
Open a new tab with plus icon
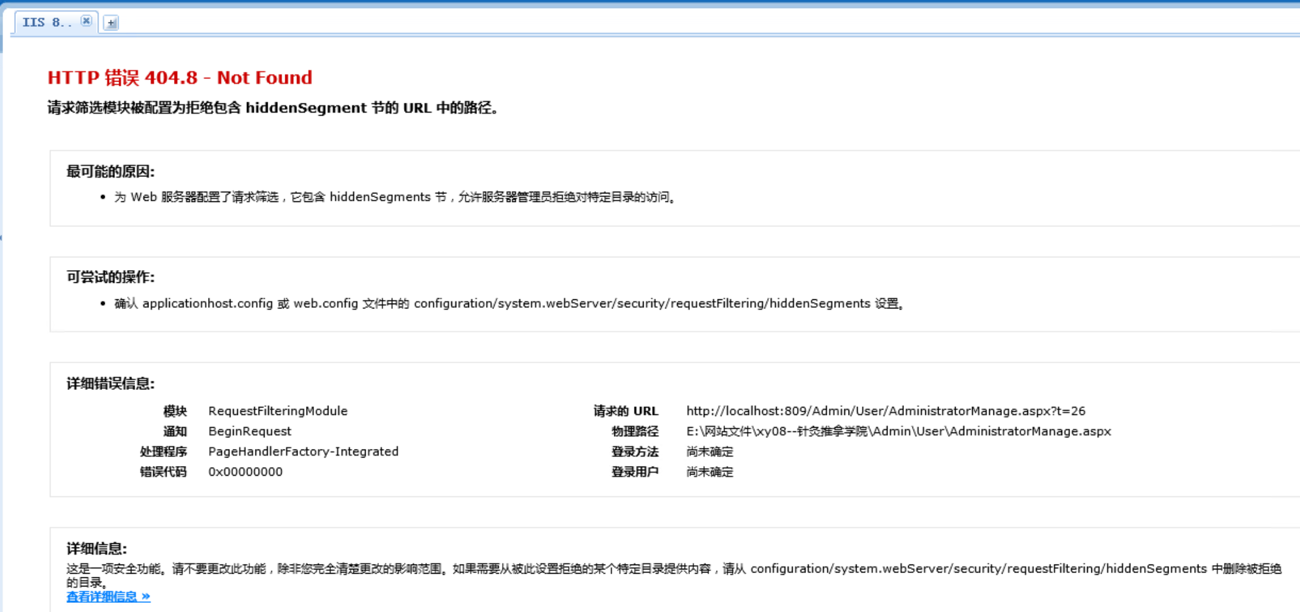111,23
